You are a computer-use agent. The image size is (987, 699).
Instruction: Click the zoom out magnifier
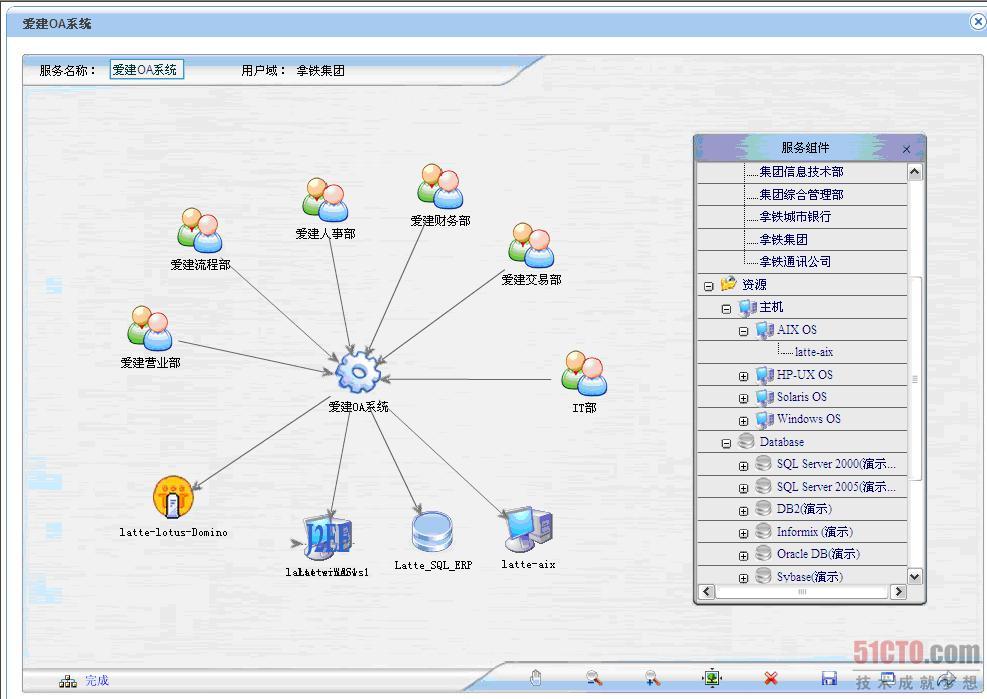click(x=594, y=678)
